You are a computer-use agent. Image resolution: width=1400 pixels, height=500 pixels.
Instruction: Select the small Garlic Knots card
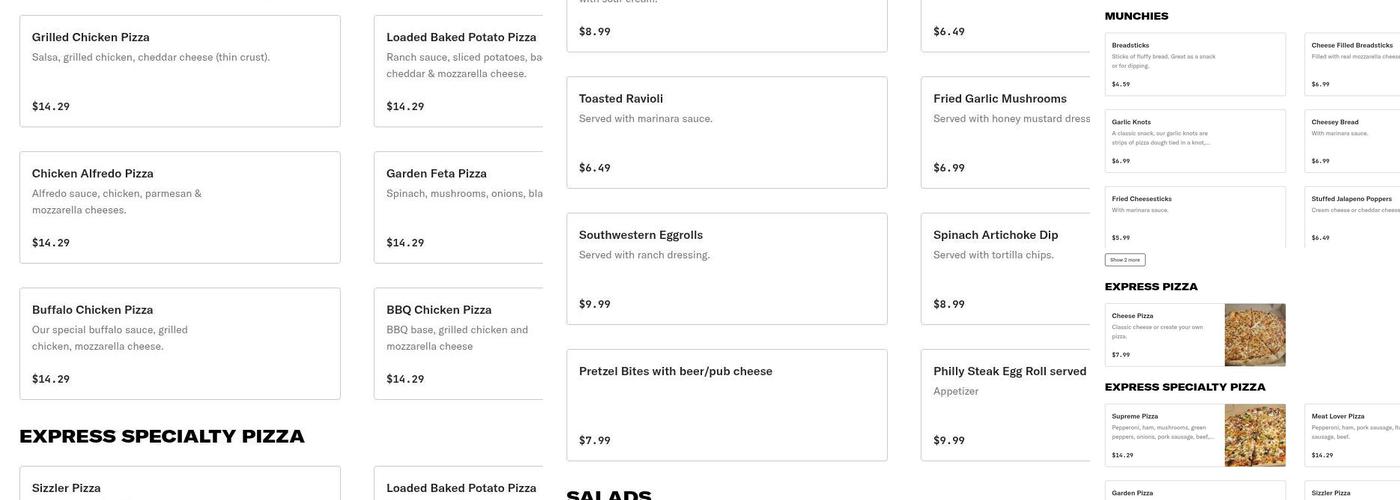pos(1195,141)
